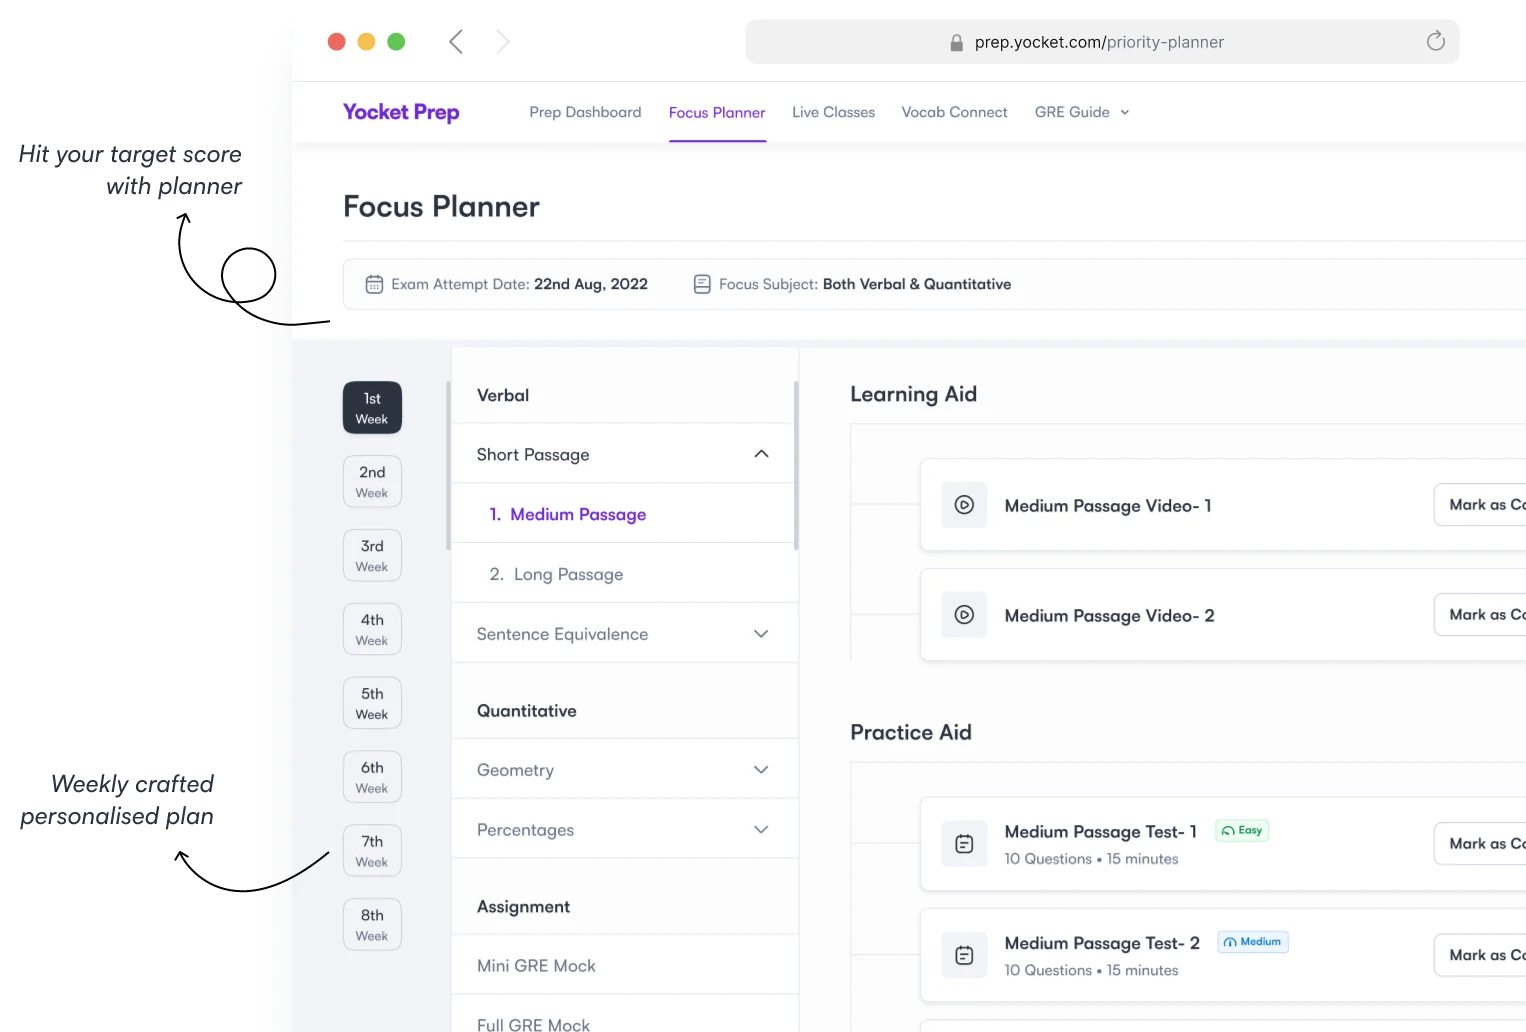Click the Assignment section heading
Screen dimensions: 1526x1032
point(523,907)
